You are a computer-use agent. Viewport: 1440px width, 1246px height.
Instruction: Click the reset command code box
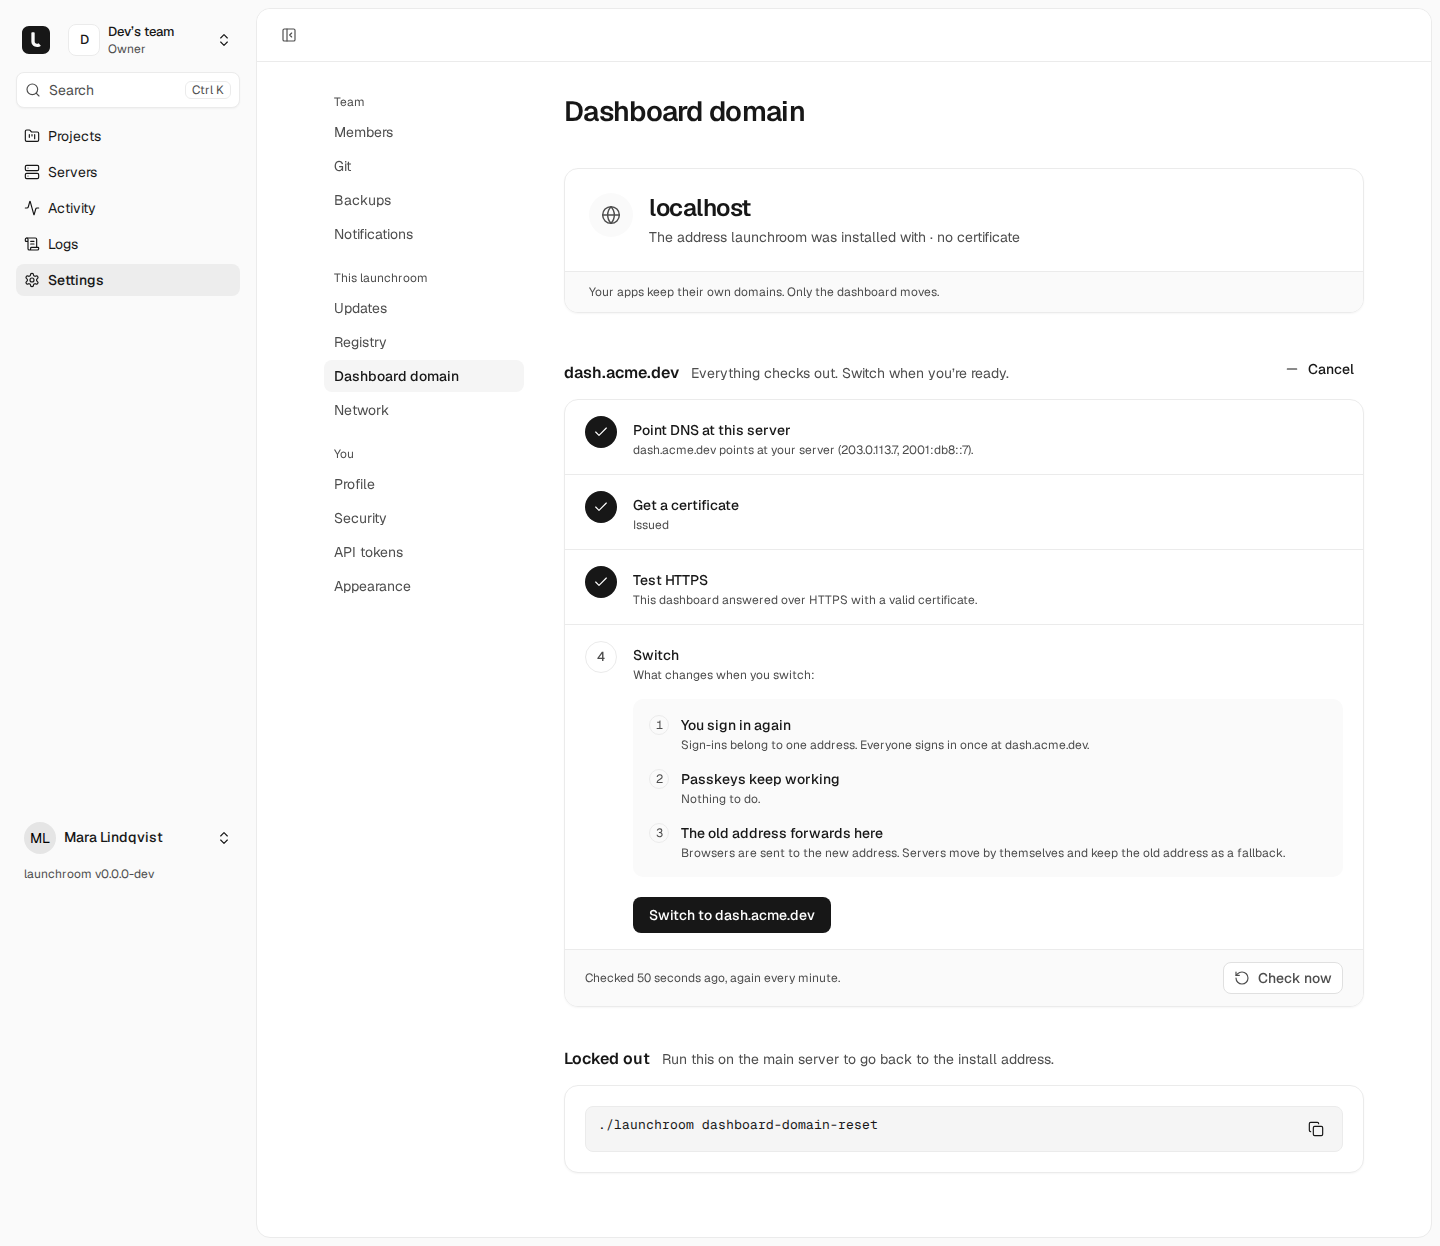[x=964, y=1129]
